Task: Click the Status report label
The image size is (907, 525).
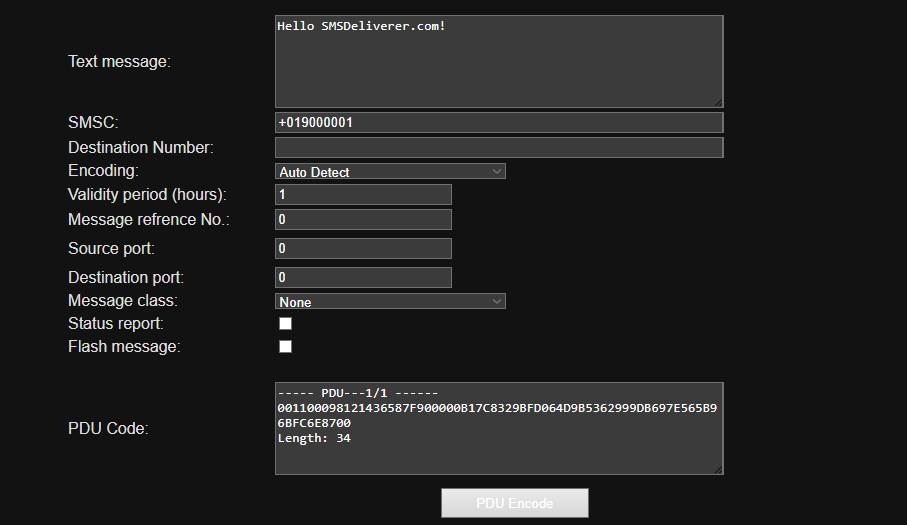Action: (x=116, y=323)
